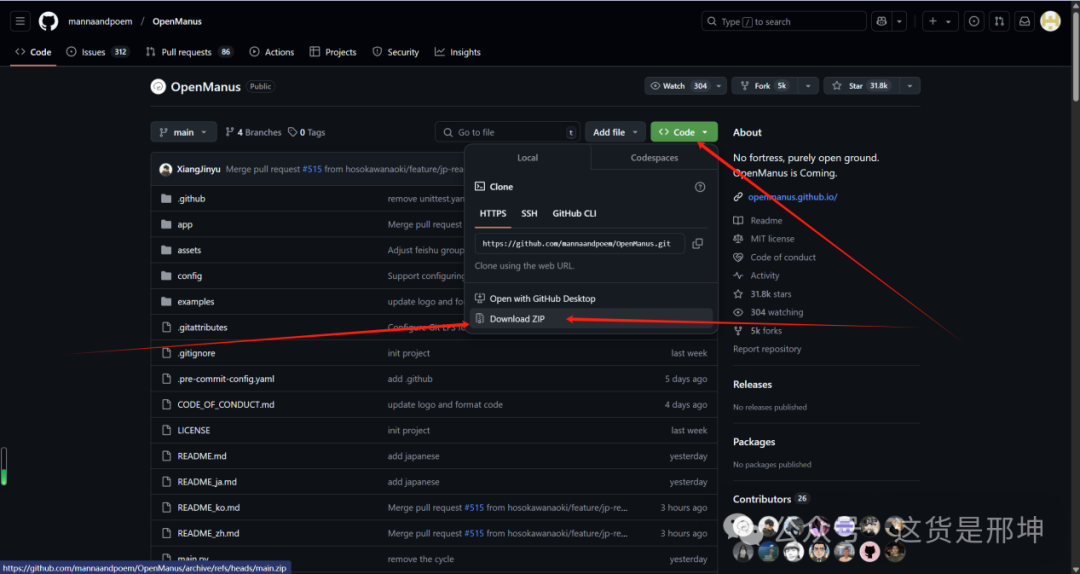Open the .gitignore file
Image resolution: width=1080 pixels, height=574 pixels.
click(x=196, y=353)
